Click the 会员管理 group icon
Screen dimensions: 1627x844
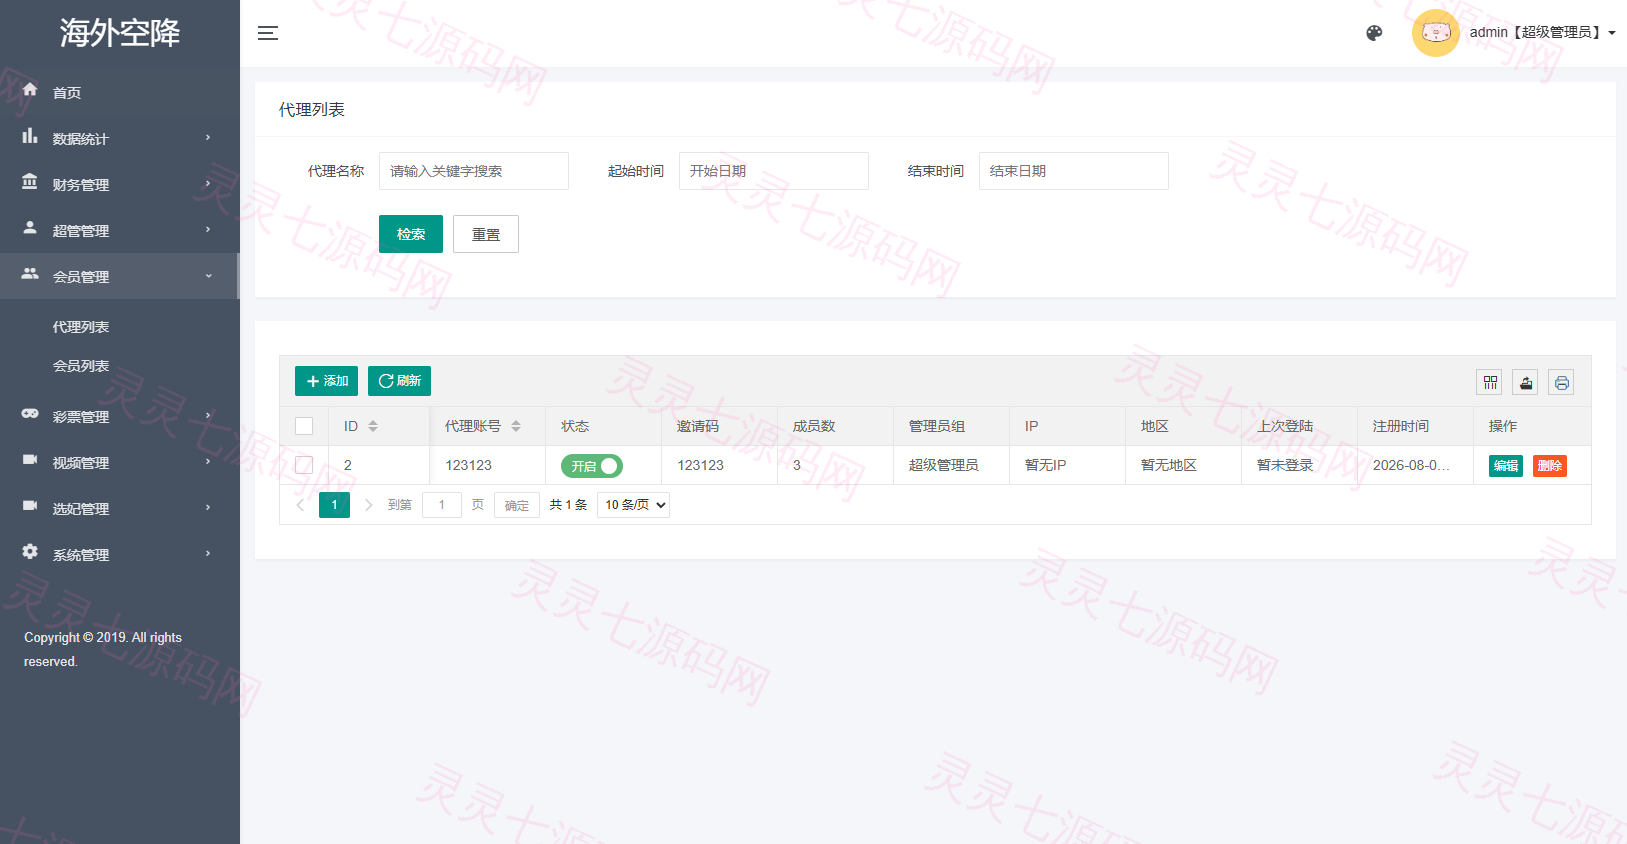point(30,274)
